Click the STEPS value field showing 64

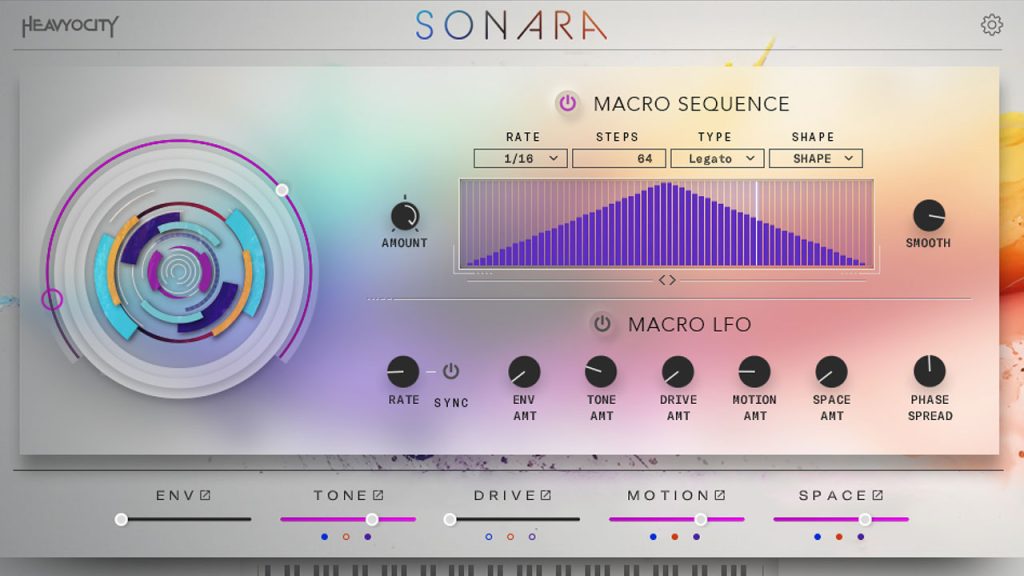point(618,158)
